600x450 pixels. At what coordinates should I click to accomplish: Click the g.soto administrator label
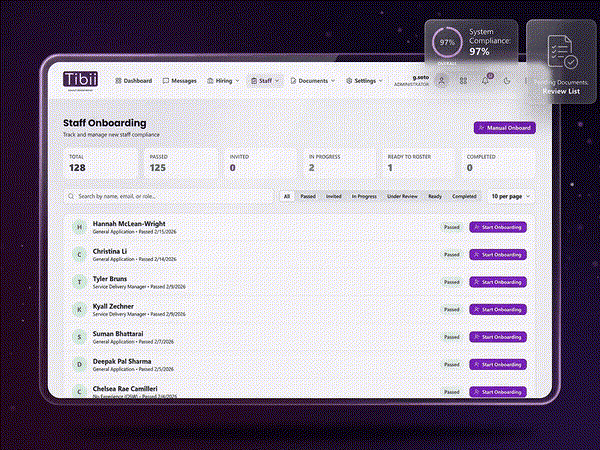412,80
